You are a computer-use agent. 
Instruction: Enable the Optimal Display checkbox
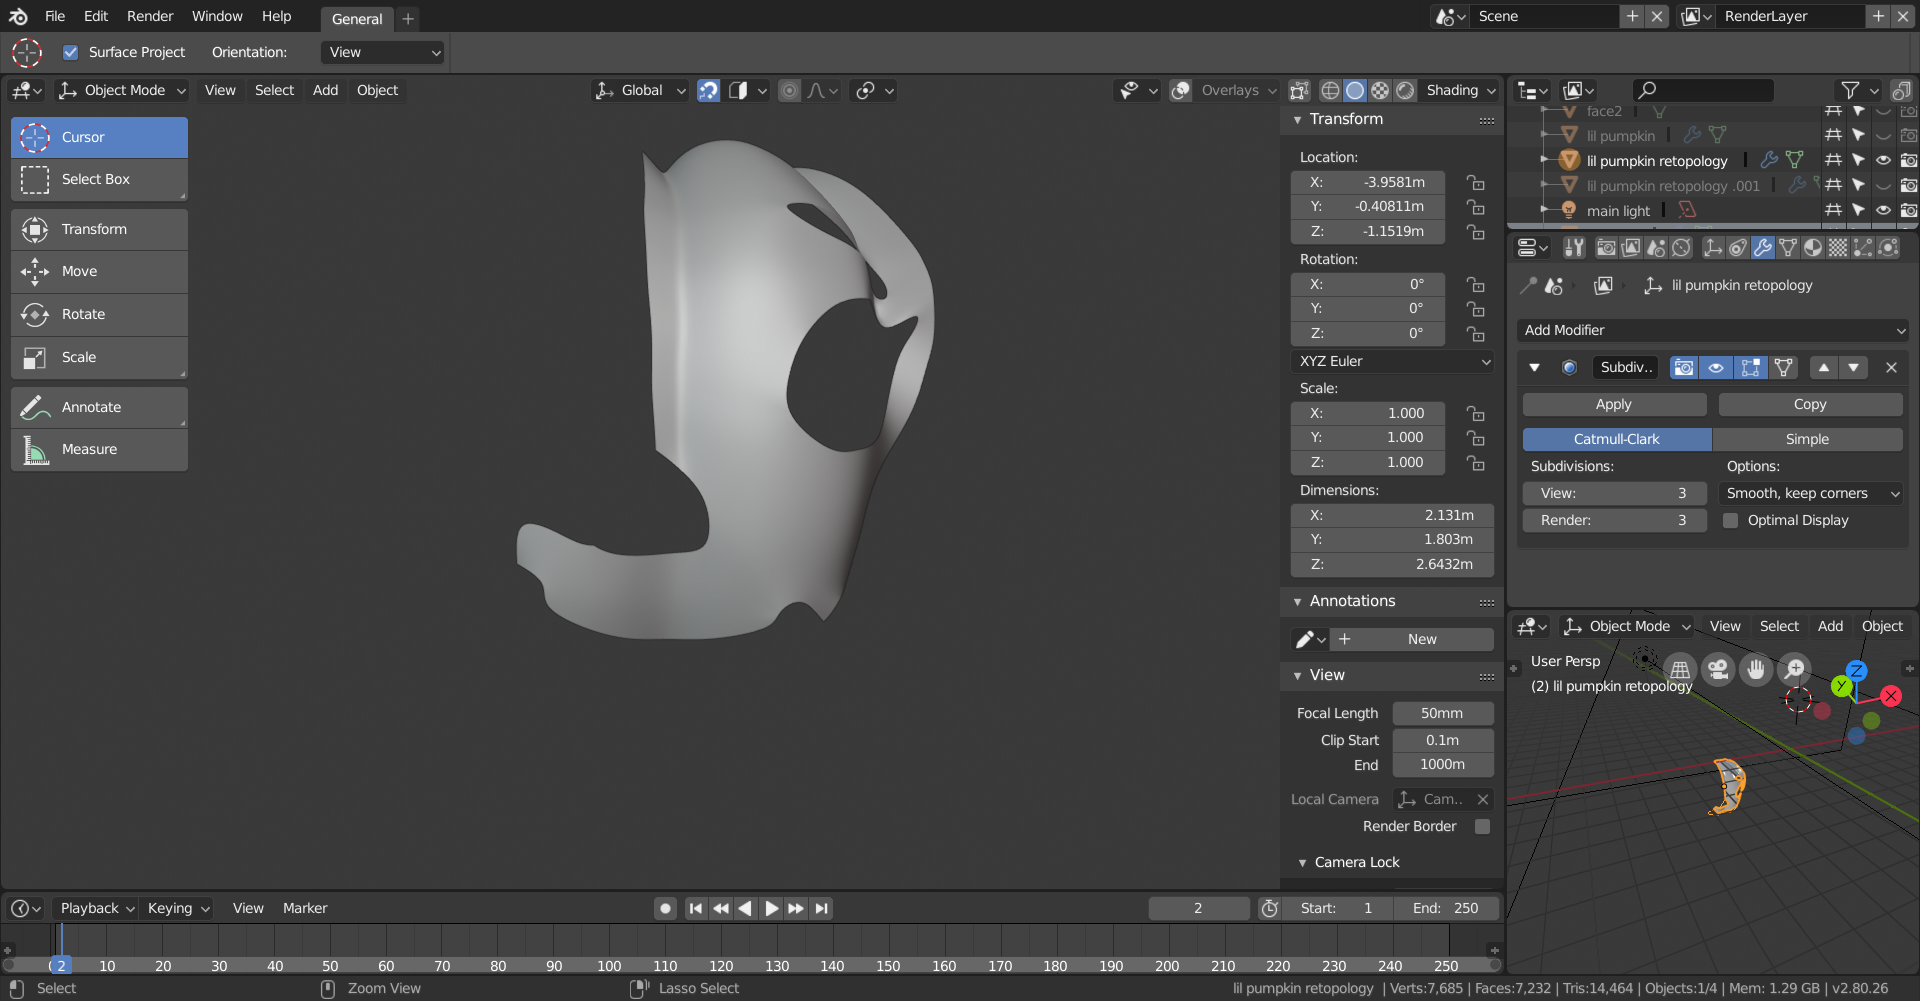tap(1730, 521)
